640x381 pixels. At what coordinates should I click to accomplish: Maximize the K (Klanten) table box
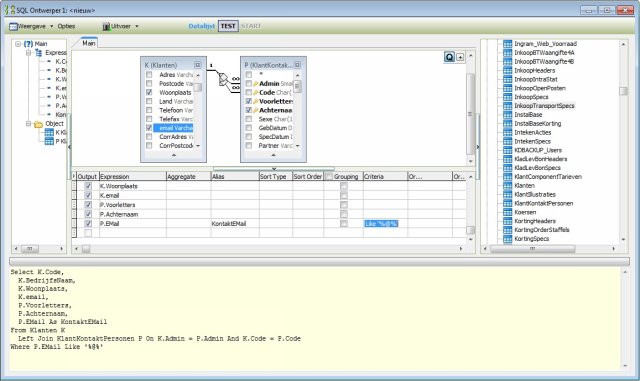[x=198, y=65]
